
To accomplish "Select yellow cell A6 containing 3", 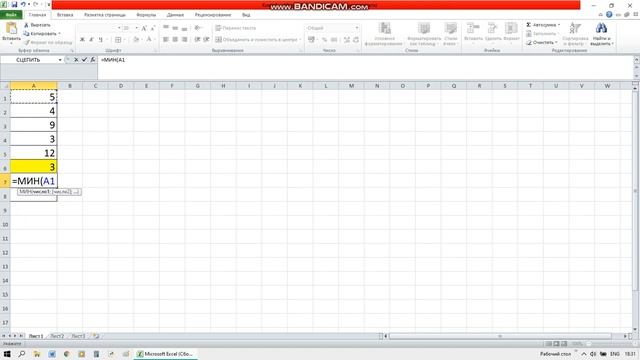I will [33, 167].
